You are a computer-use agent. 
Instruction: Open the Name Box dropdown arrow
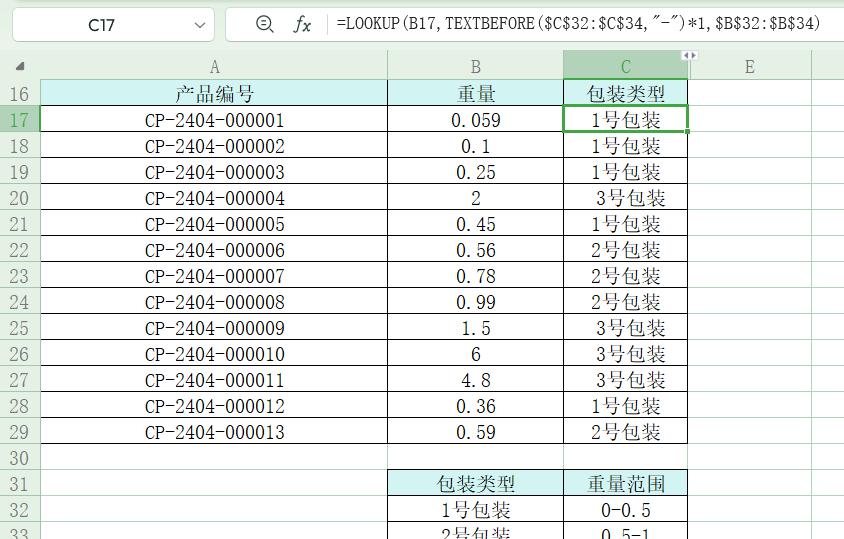tap(200, 25)
